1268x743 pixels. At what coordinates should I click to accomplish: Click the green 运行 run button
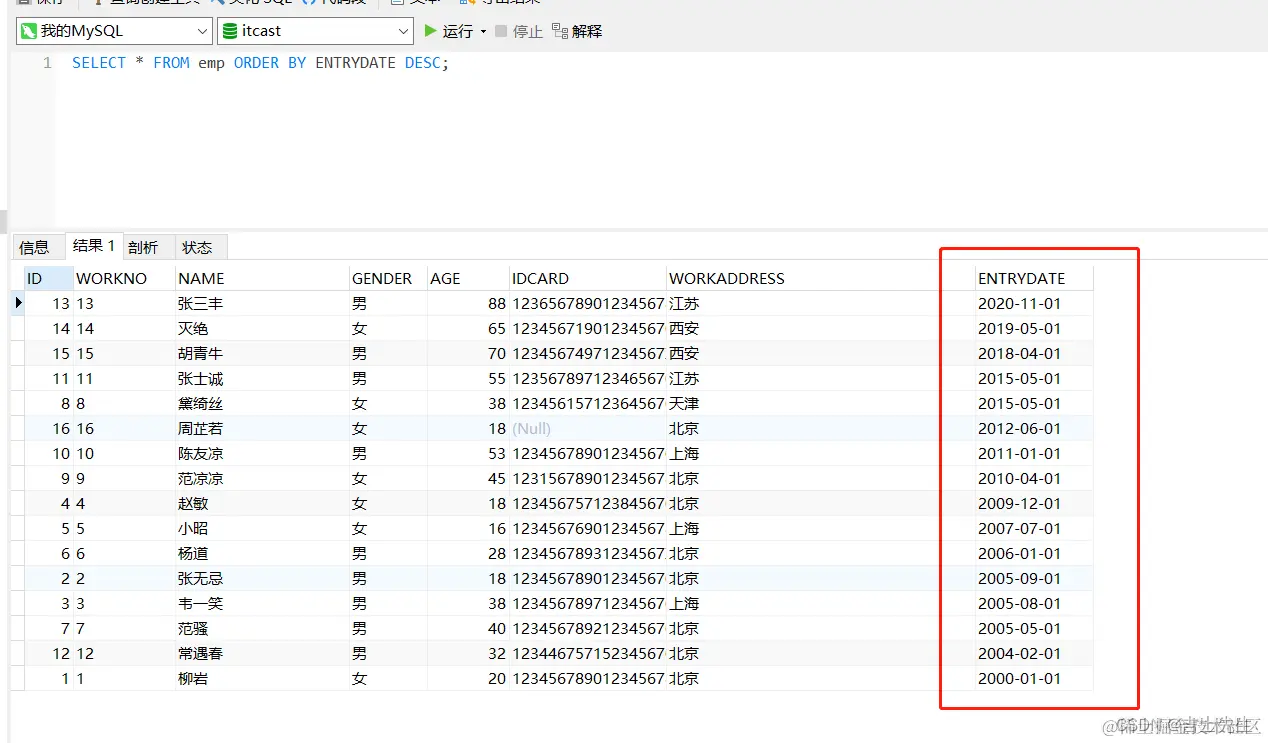click(449, 31)
